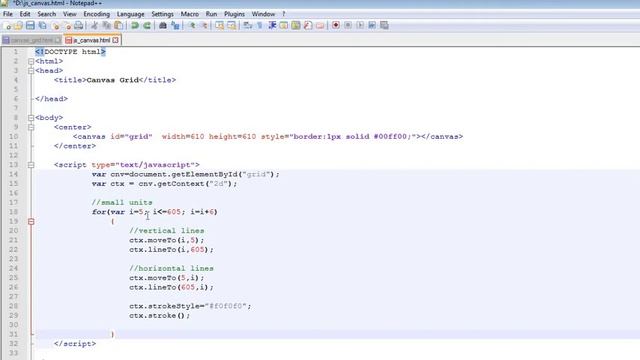Open the Language menu

coord(131,14)
